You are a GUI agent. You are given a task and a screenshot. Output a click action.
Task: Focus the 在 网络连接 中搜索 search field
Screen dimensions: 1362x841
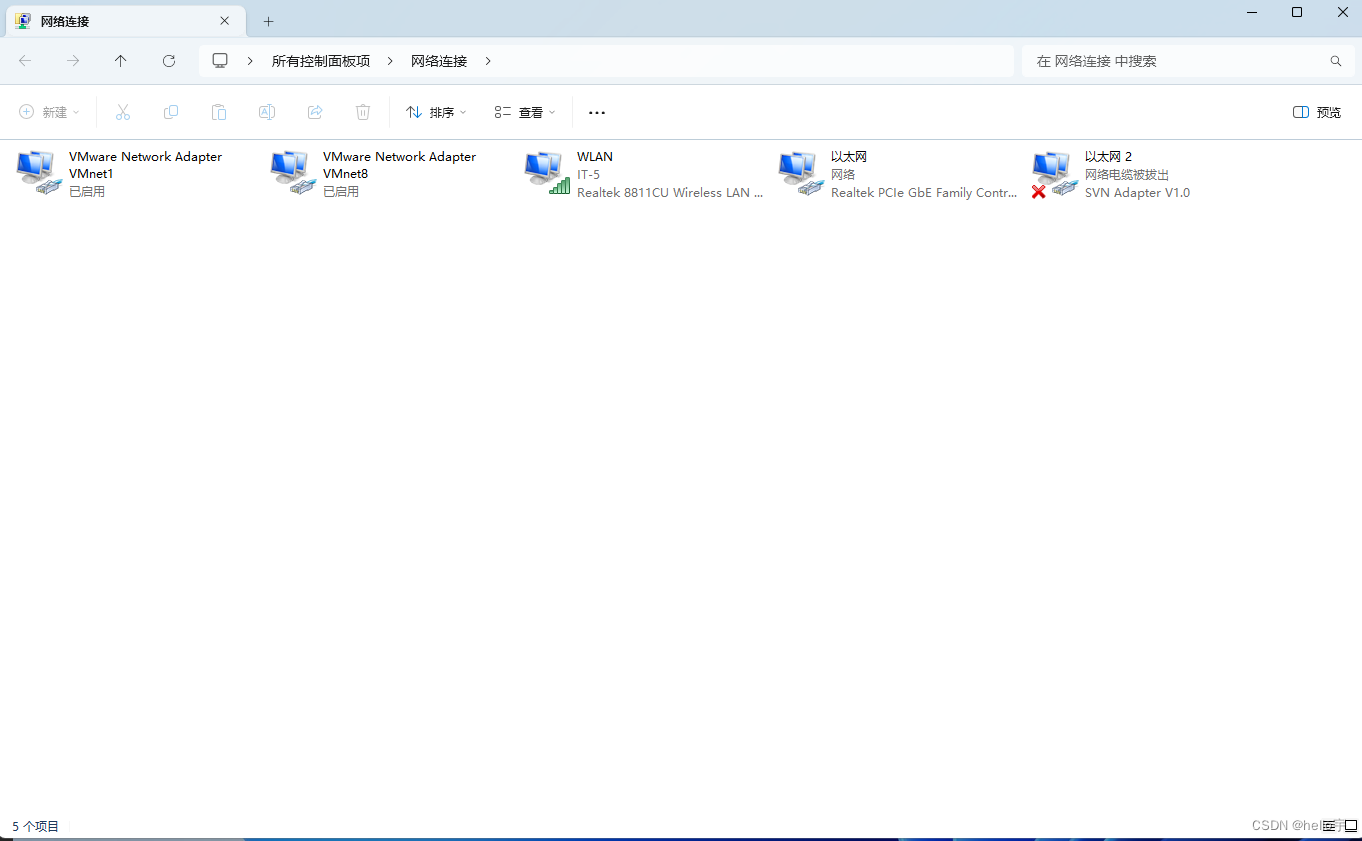click(1187, 61)
